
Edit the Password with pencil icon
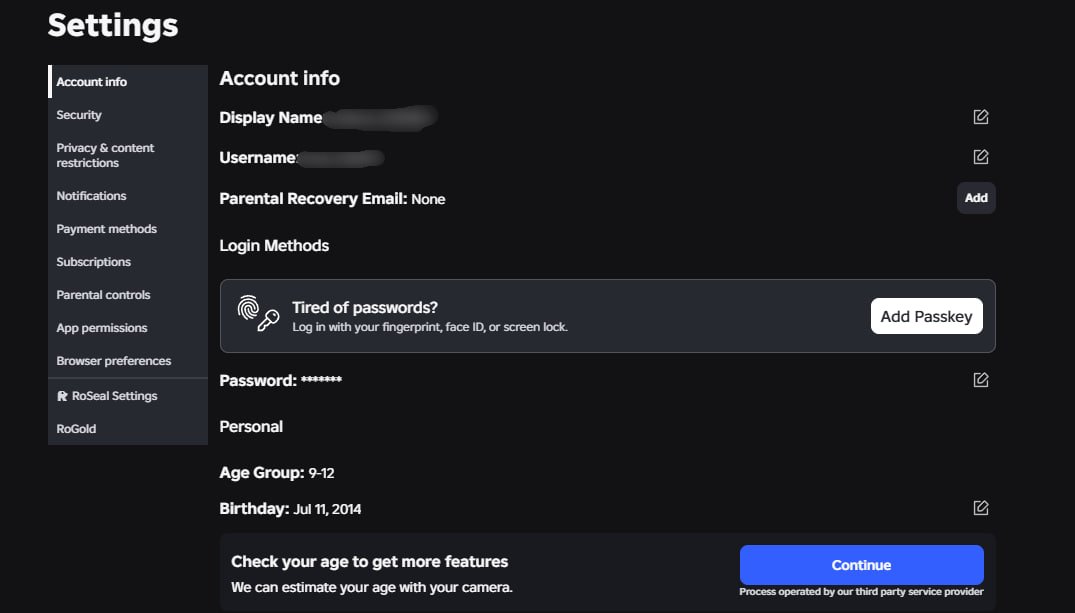point(980,380)
